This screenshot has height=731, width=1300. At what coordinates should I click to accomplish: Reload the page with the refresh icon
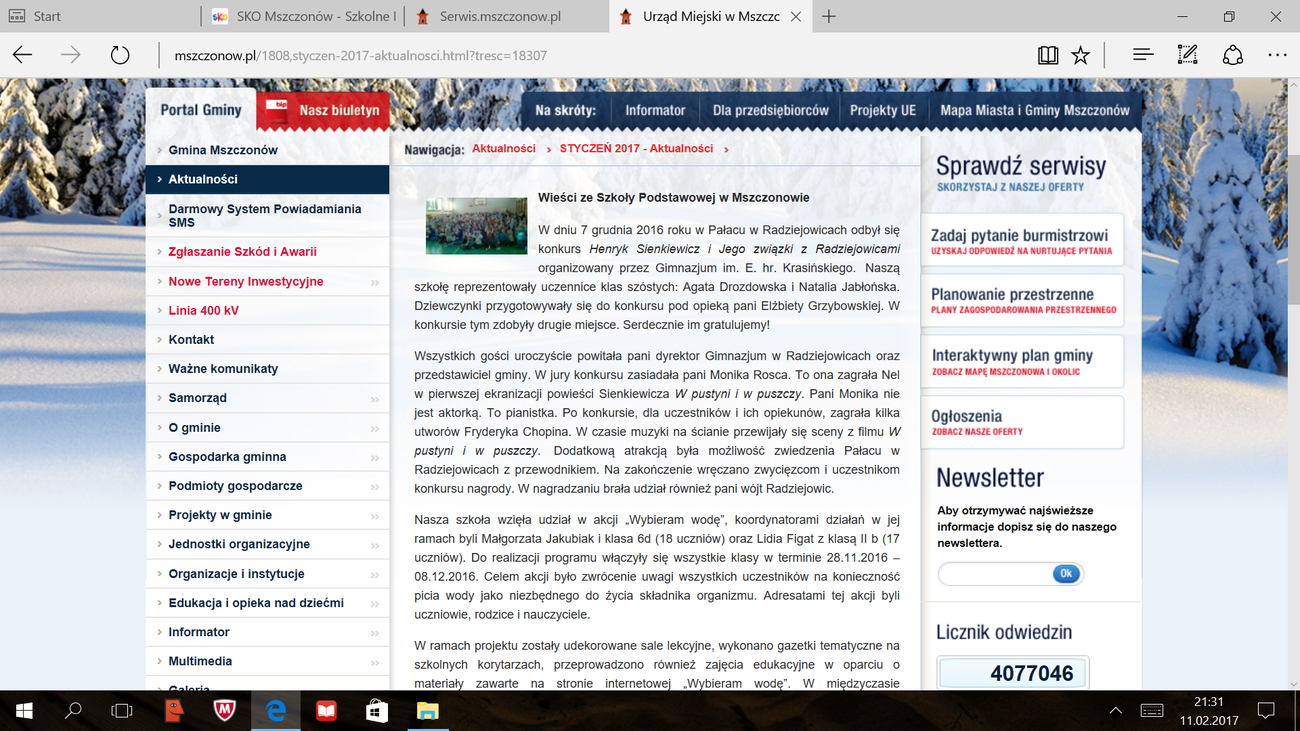click(120, 56)
